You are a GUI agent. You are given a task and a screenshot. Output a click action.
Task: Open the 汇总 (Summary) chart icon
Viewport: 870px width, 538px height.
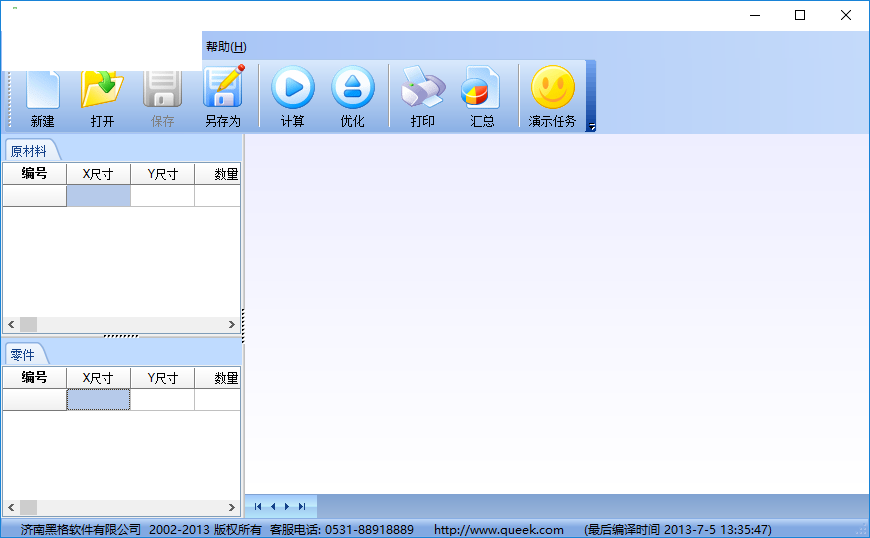pyautogui.click(x=482, y=96)
